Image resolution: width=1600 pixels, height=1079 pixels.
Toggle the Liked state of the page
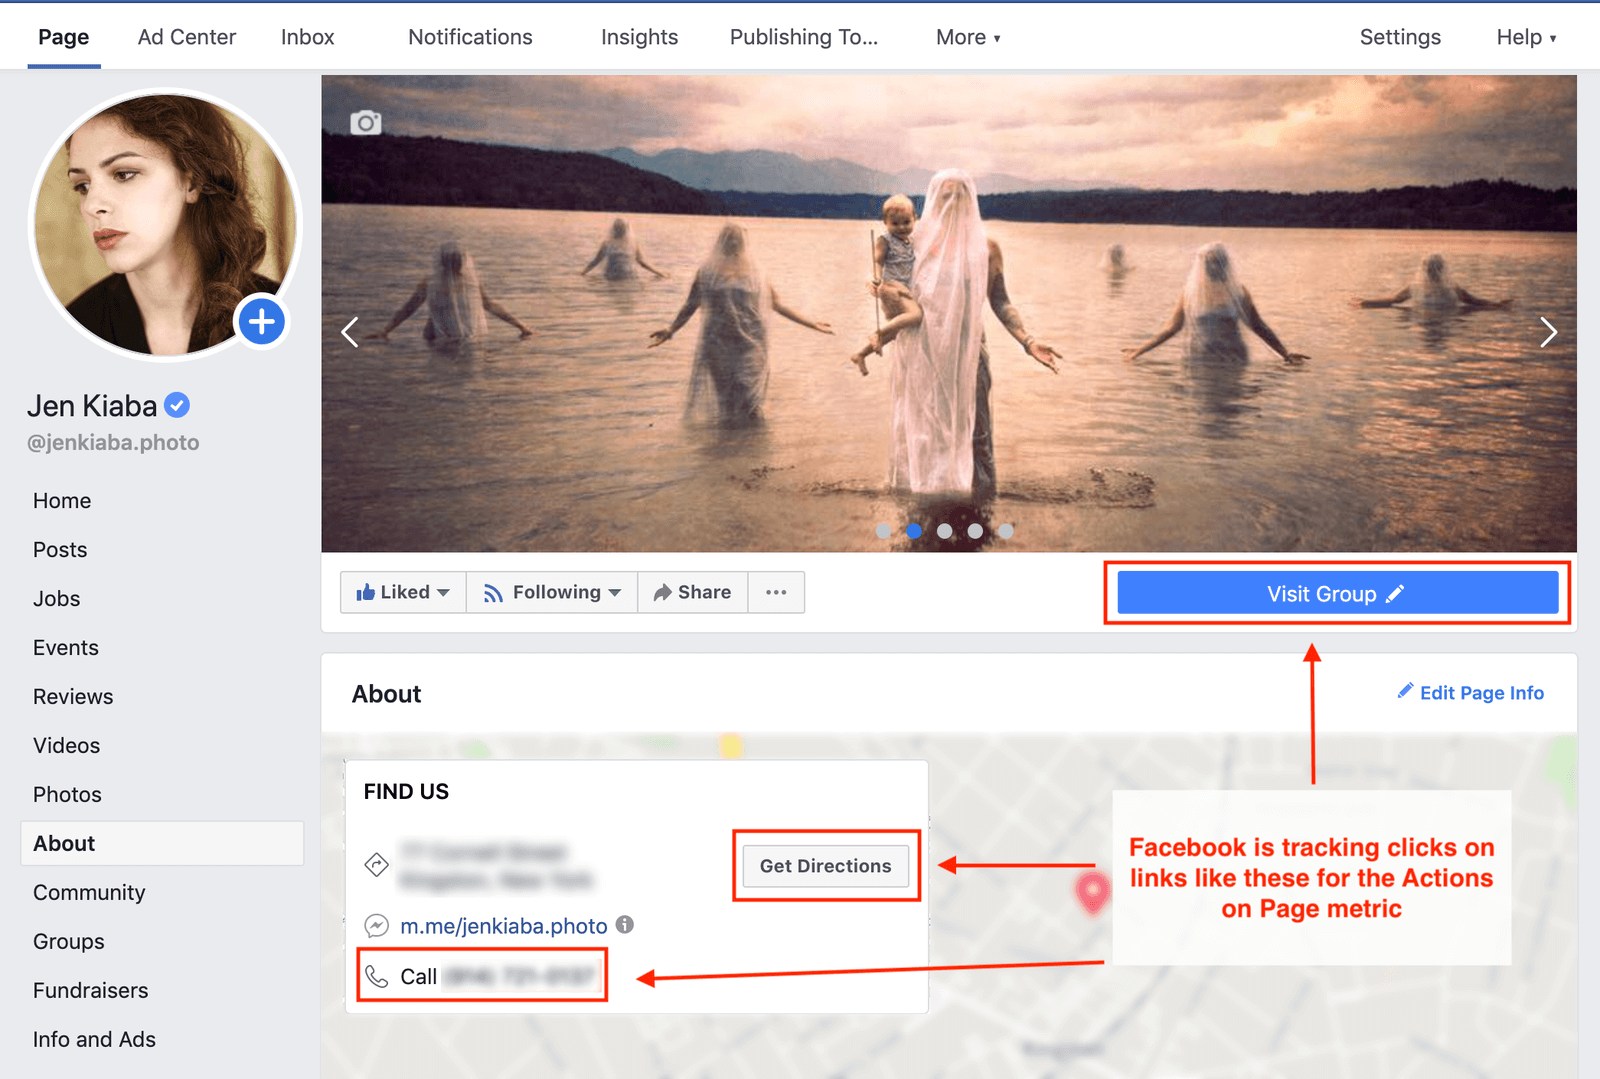(x=401, y=592)
